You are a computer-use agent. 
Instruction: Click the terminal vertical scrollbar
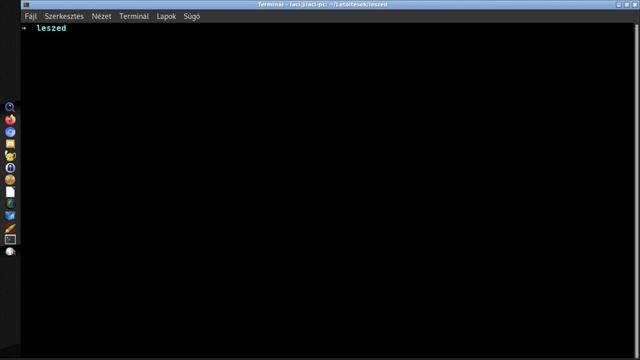[637, 190]
